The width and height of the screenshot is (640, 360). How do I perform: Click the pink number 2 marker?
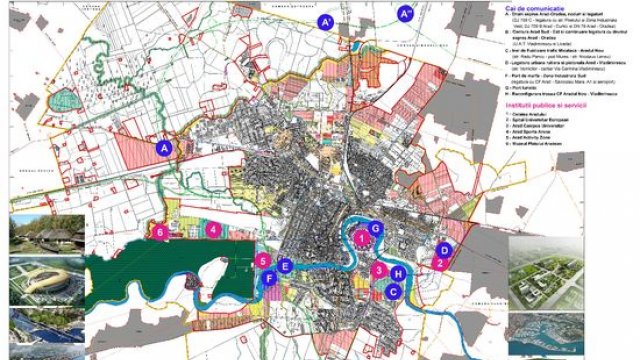(440, 263)
